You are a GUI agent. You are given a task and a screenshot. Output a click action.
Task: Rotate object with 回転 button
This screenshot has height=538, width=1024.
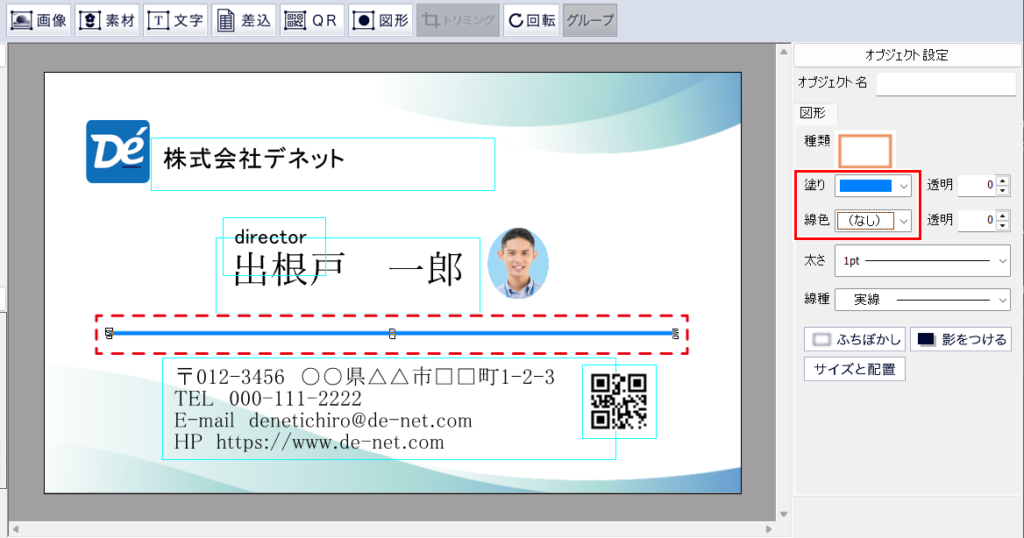point(532,20)
